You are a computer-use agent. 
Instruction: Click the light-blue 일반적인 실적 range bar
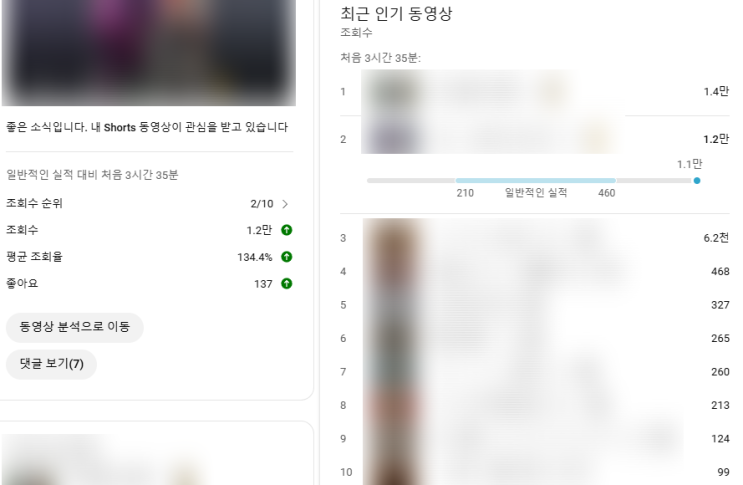pyautogui.click(x=535, y=180)
